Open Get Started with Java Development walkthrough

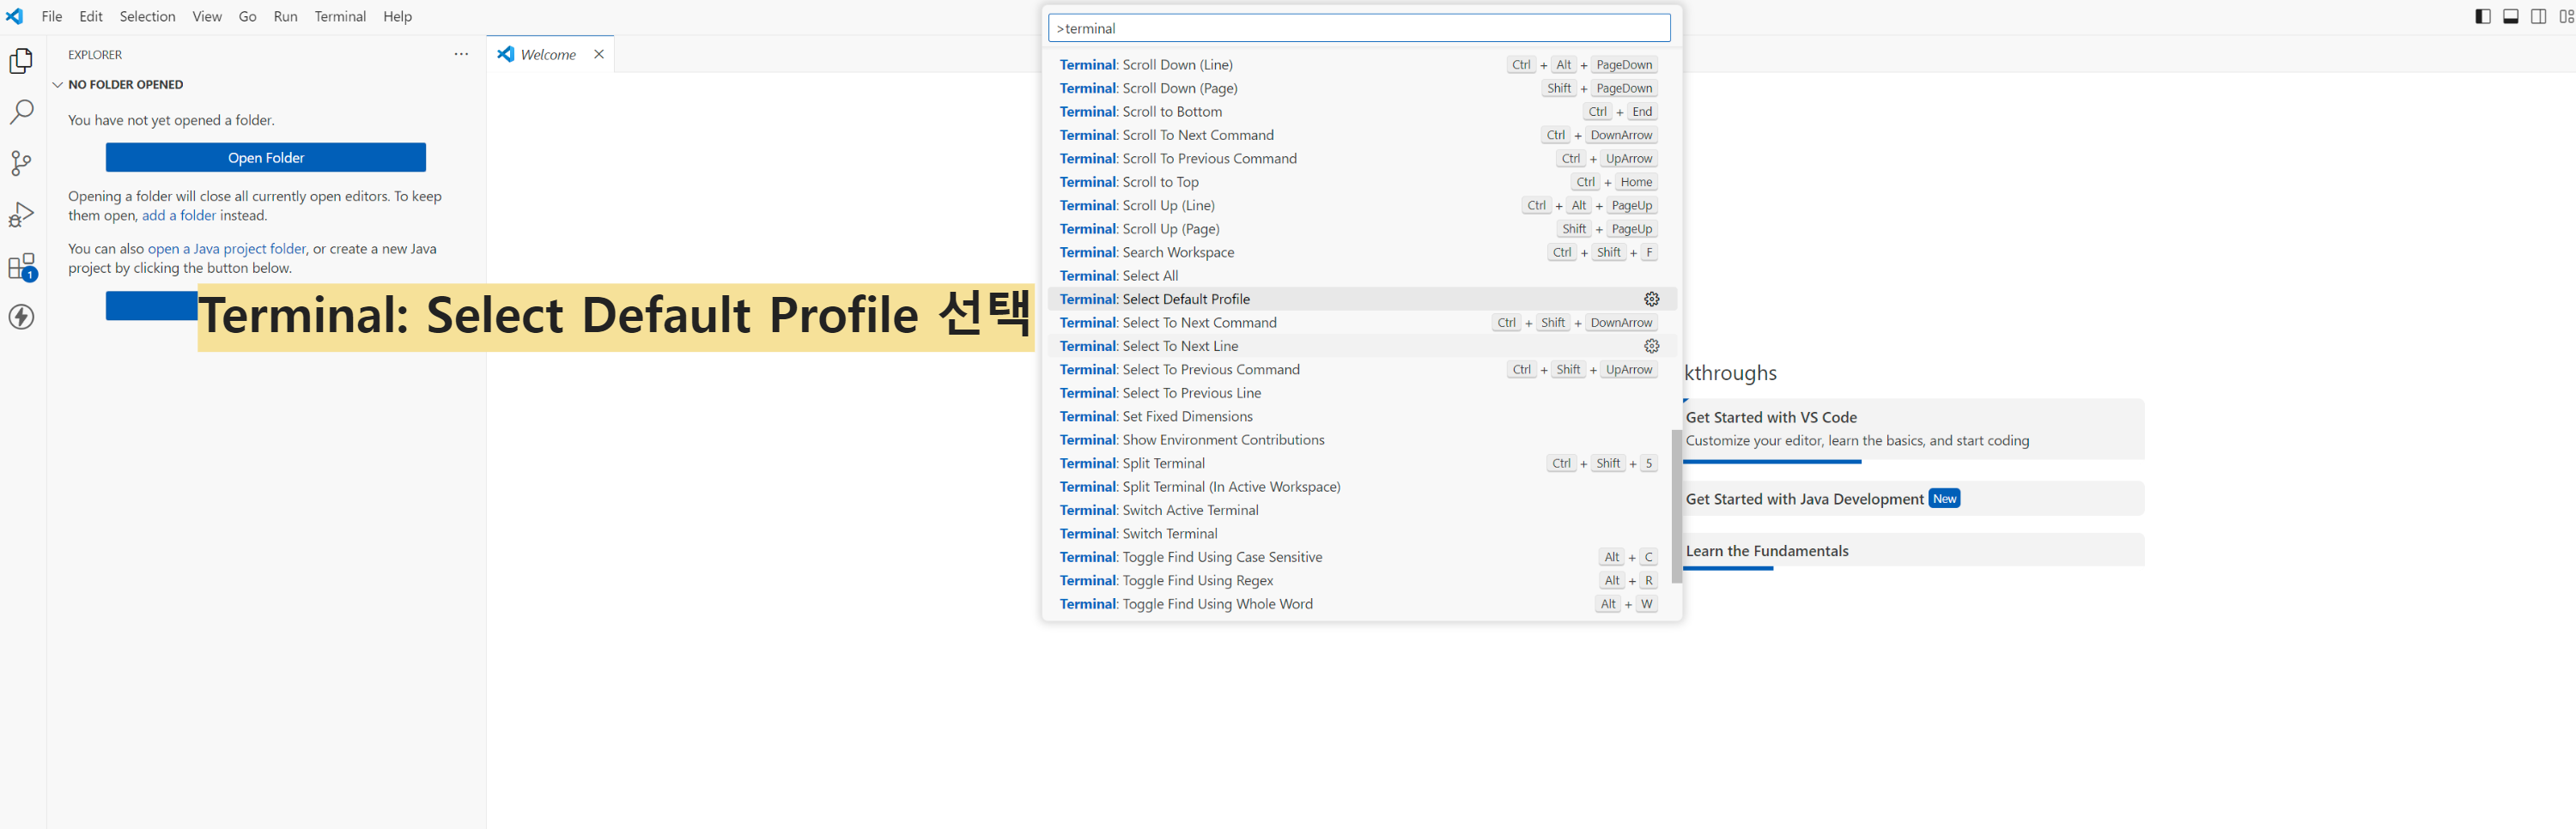[1914, 499]
